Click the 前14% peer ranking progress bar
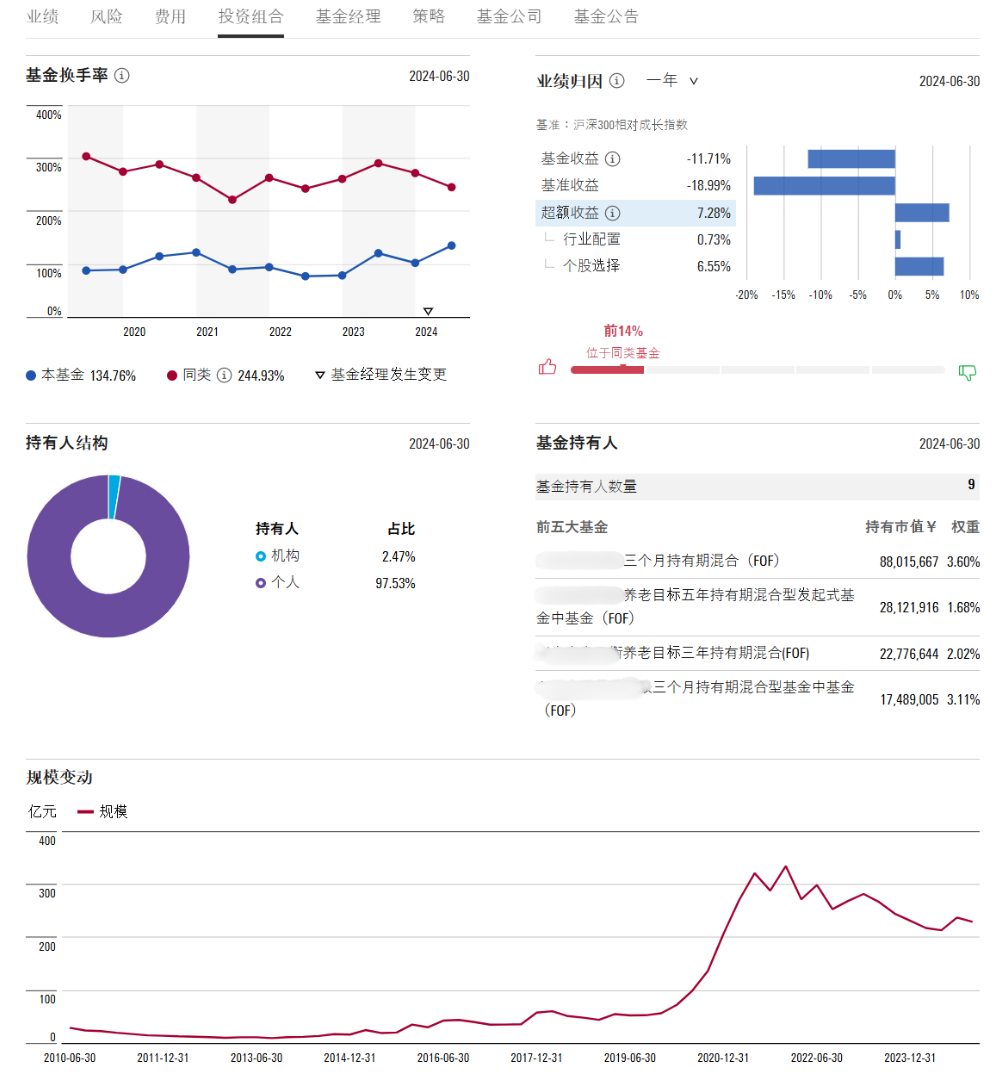This screenshot has width=1005, height=1080. (x=758, y=370)
